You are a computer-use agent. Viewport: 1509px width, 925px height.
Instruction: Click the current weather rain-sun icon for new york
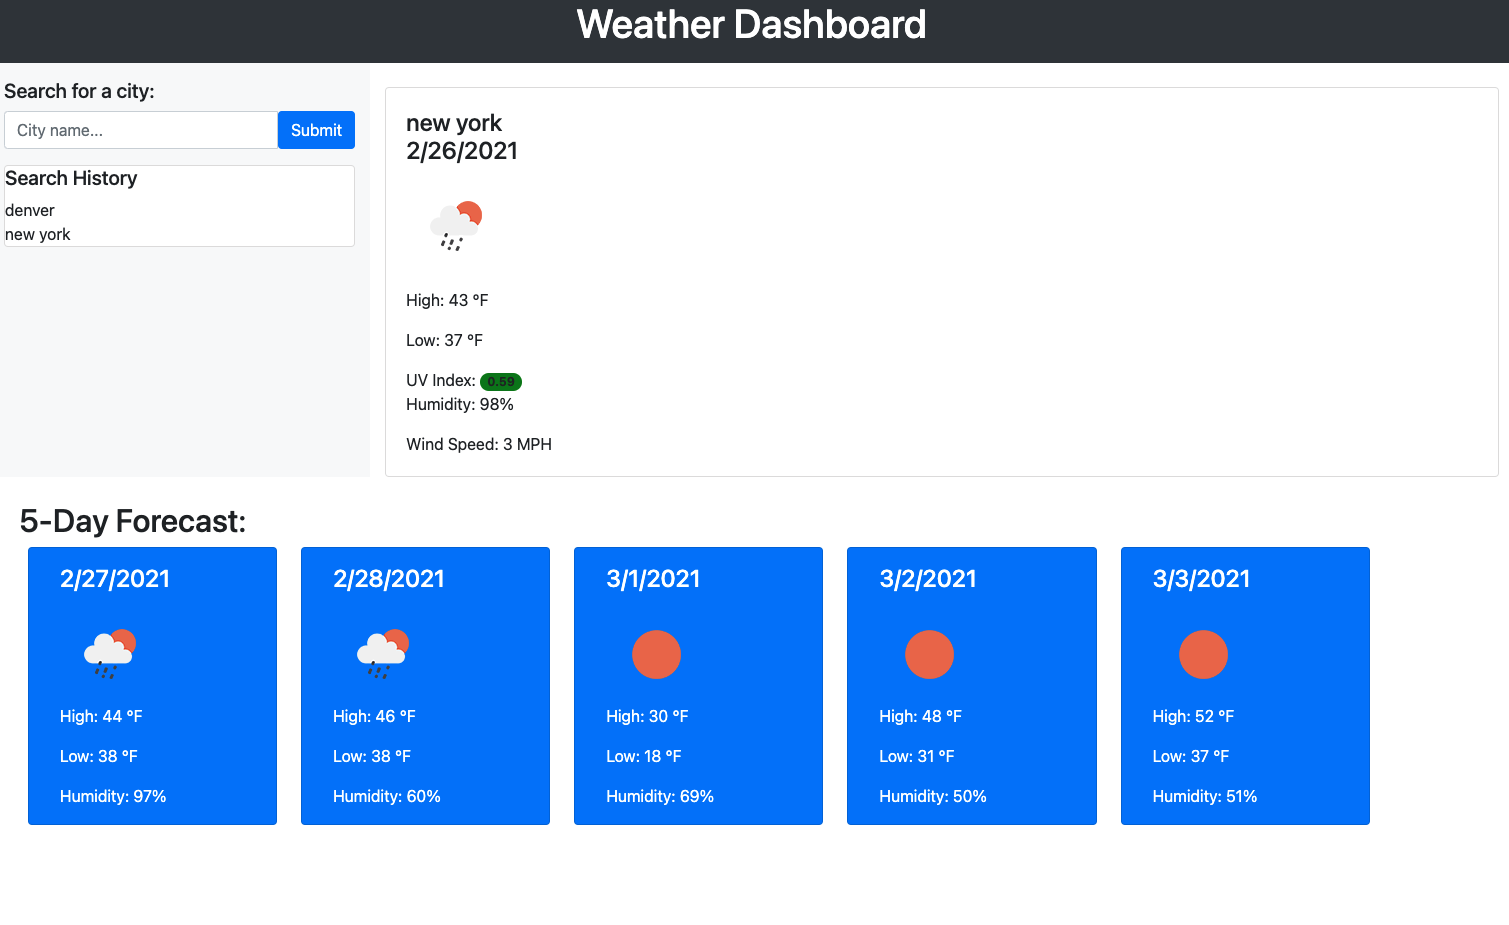pyautogui.click(x=456, y=226)
